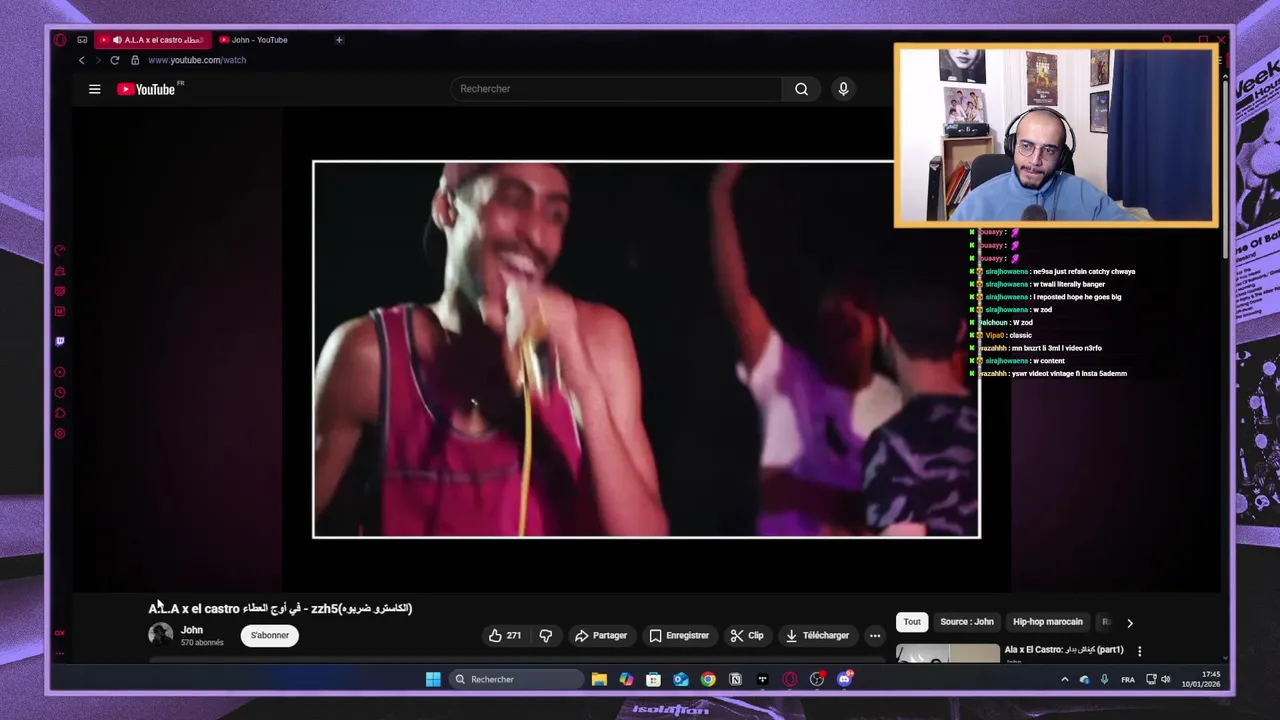The height and width of the screenshot is (720, 1280).
Task: Click the video player to pause
Action: [x=646, y=349]
